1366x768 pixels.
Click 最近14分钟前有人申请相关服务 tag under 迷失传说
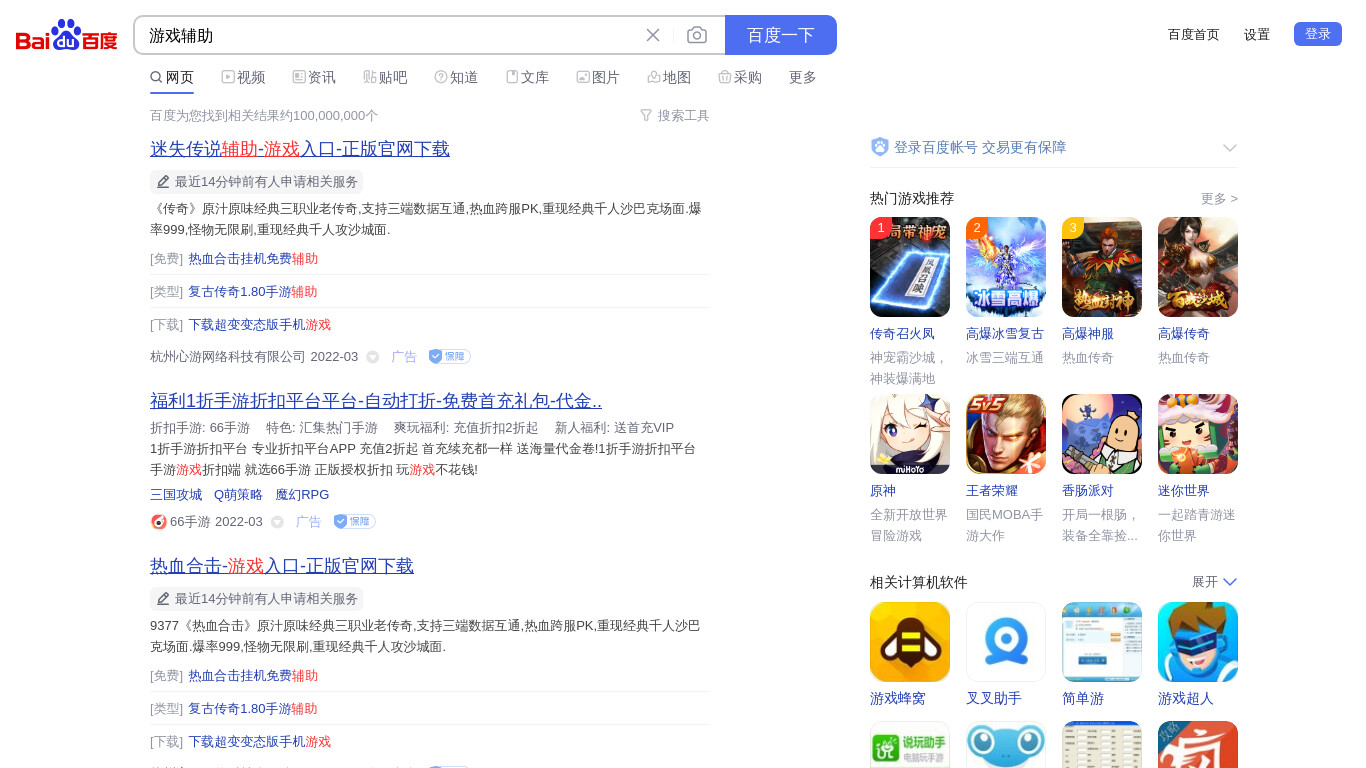point(257,181)
